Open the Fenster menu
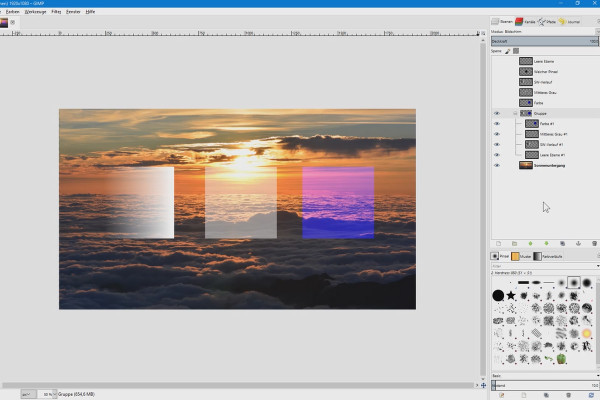 pyautogui.click(x=73, y=12)
